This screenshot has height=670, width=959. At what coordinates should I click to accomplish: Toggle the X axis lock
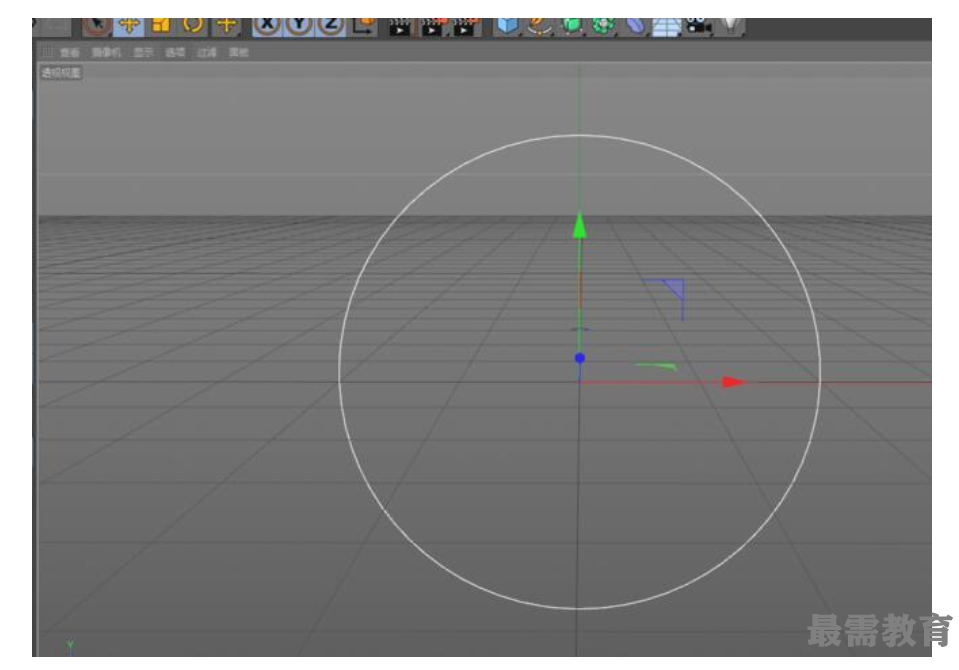click(267, 26)
